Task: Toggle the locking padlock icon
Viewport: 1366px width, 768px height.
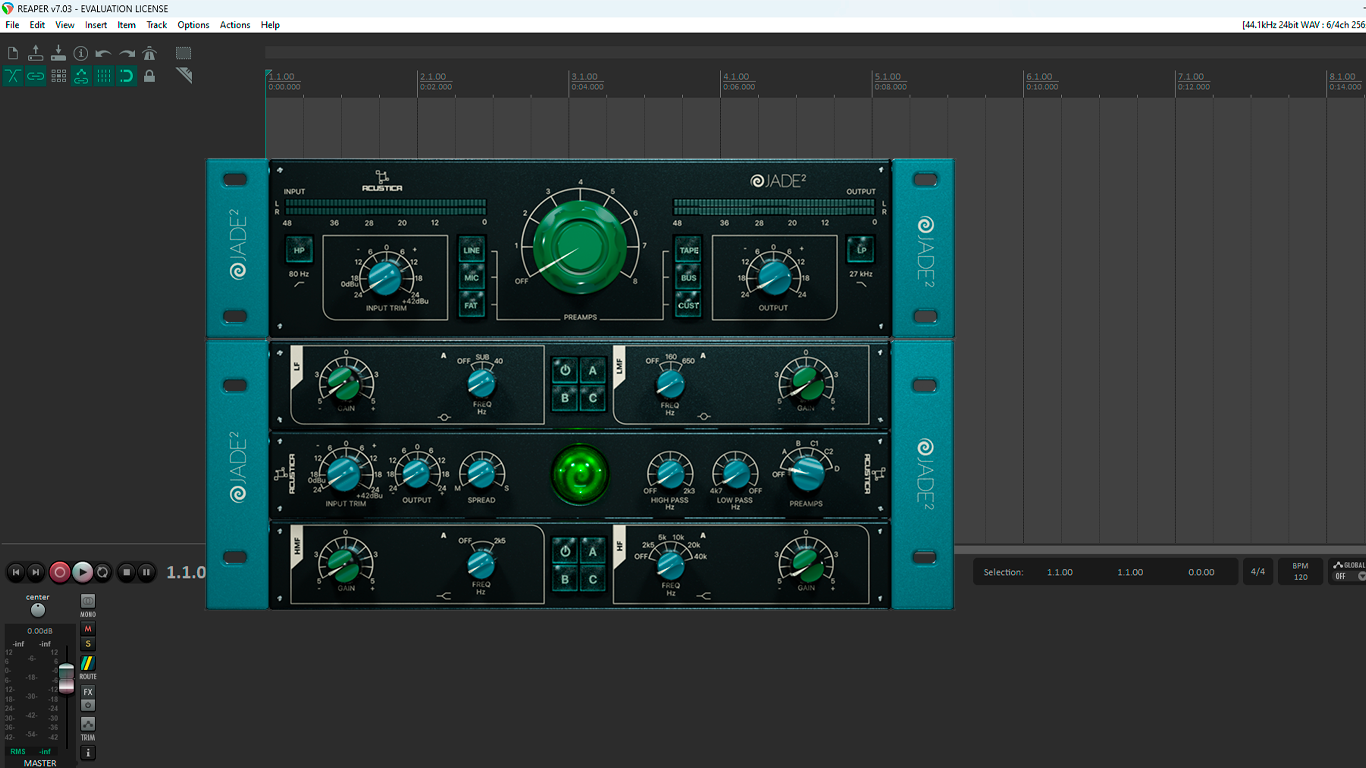Action: (150, 76)
